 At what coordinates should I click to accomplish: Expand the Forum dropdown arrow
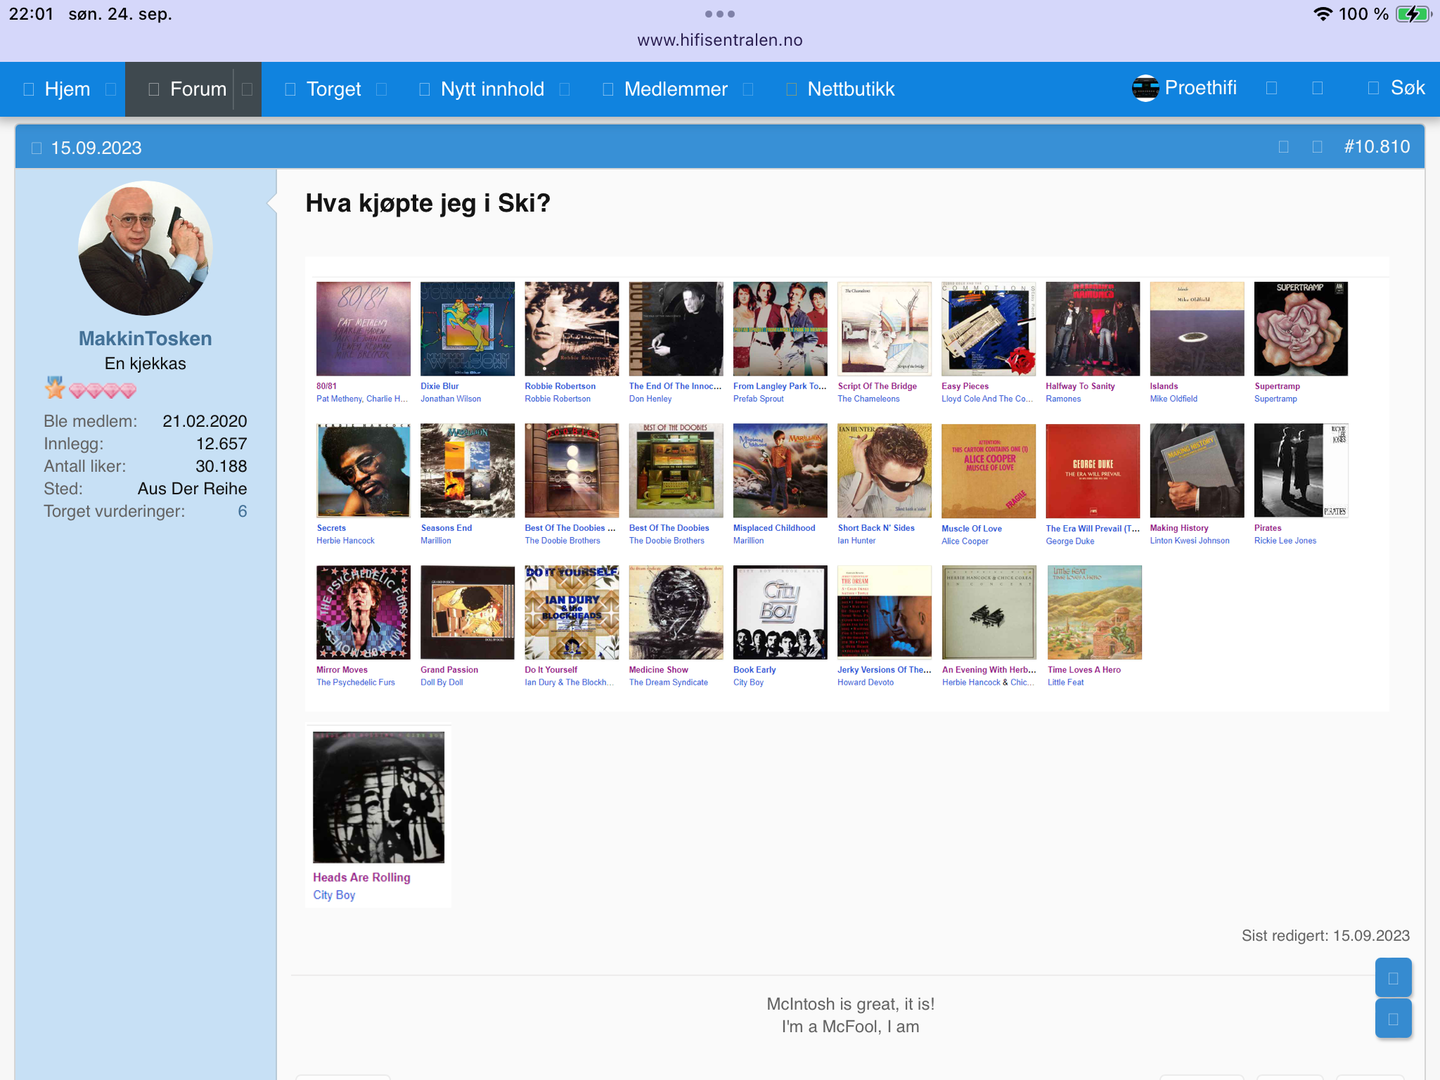point(247,89)
